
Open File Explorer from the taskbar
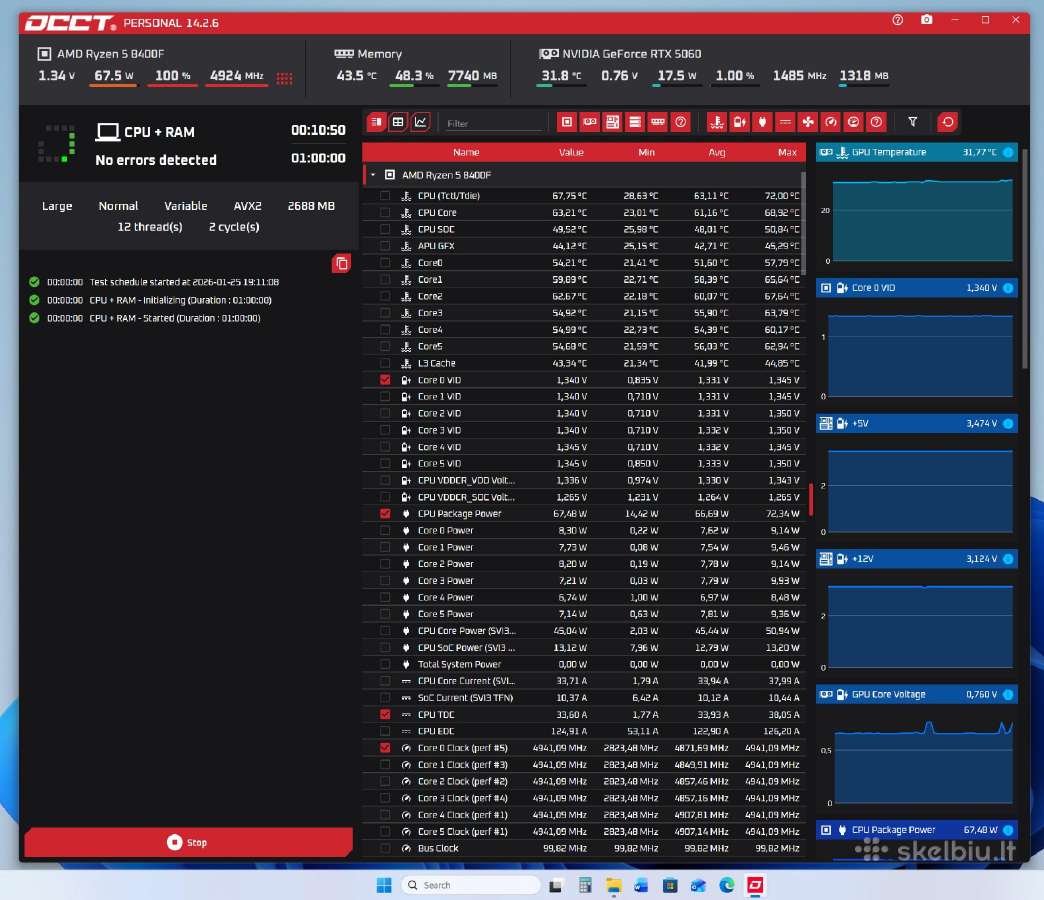[613, 885]
